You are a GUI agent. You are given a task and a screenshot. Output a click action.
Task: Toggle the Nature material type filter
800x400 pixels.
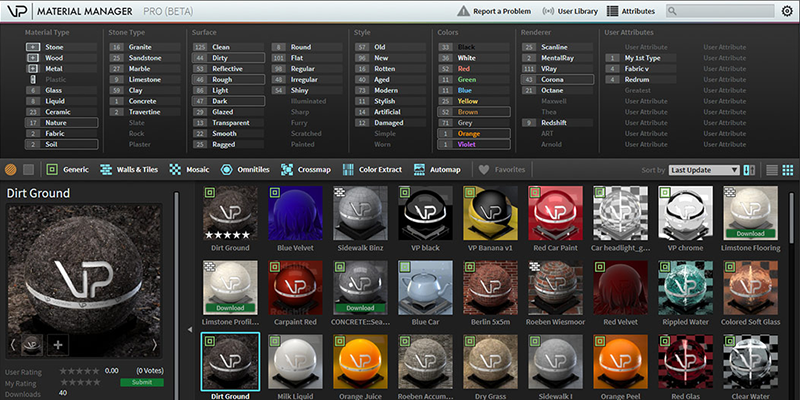[x=61, y=122]
